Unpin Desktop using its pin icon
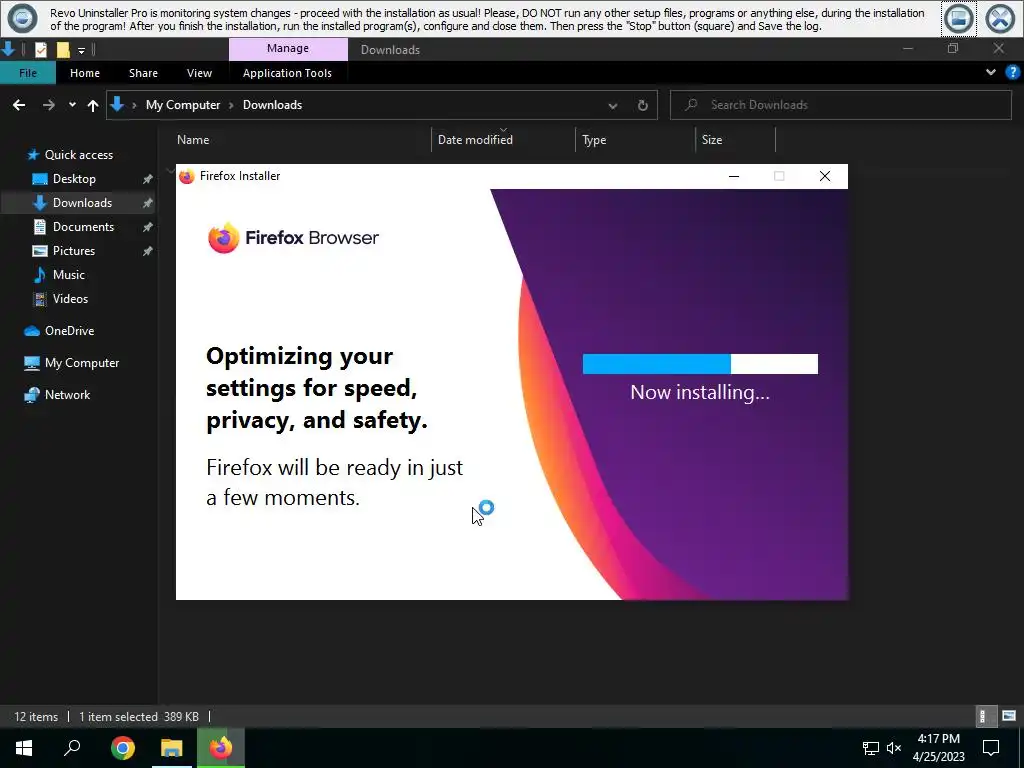1024x768 pixels. (148, 179)
